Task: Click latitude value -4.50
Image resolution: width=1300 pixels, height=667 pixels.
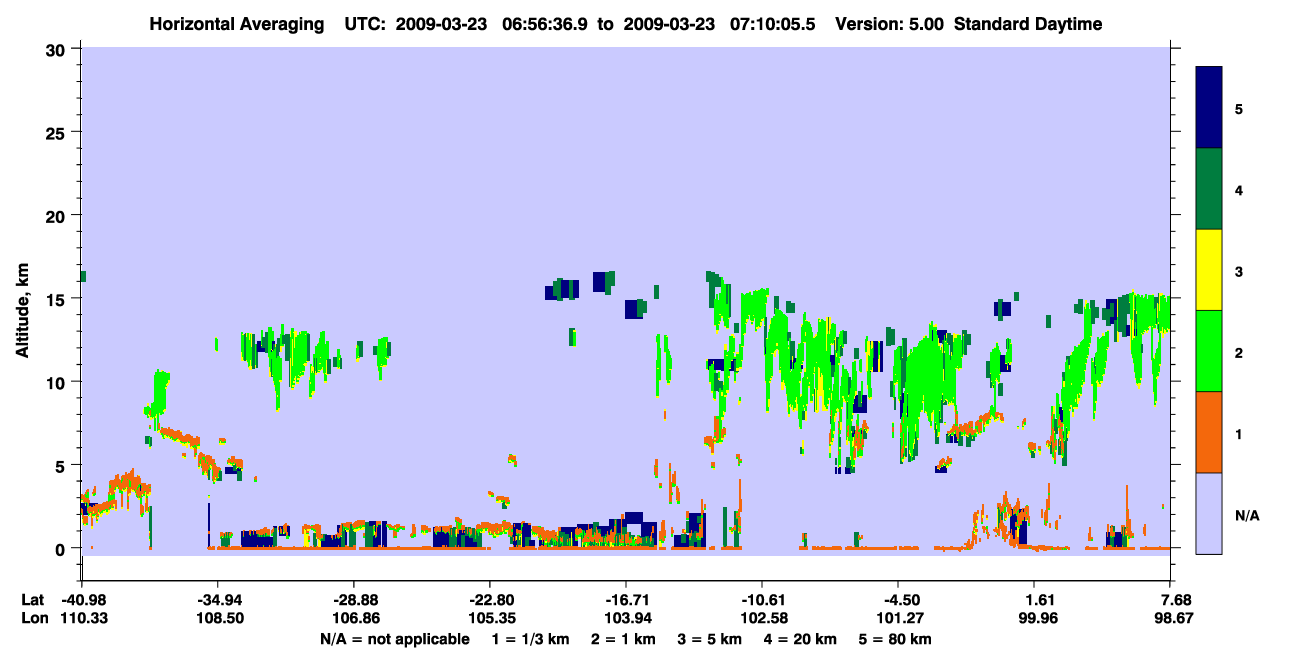Action: click(898, 600)
